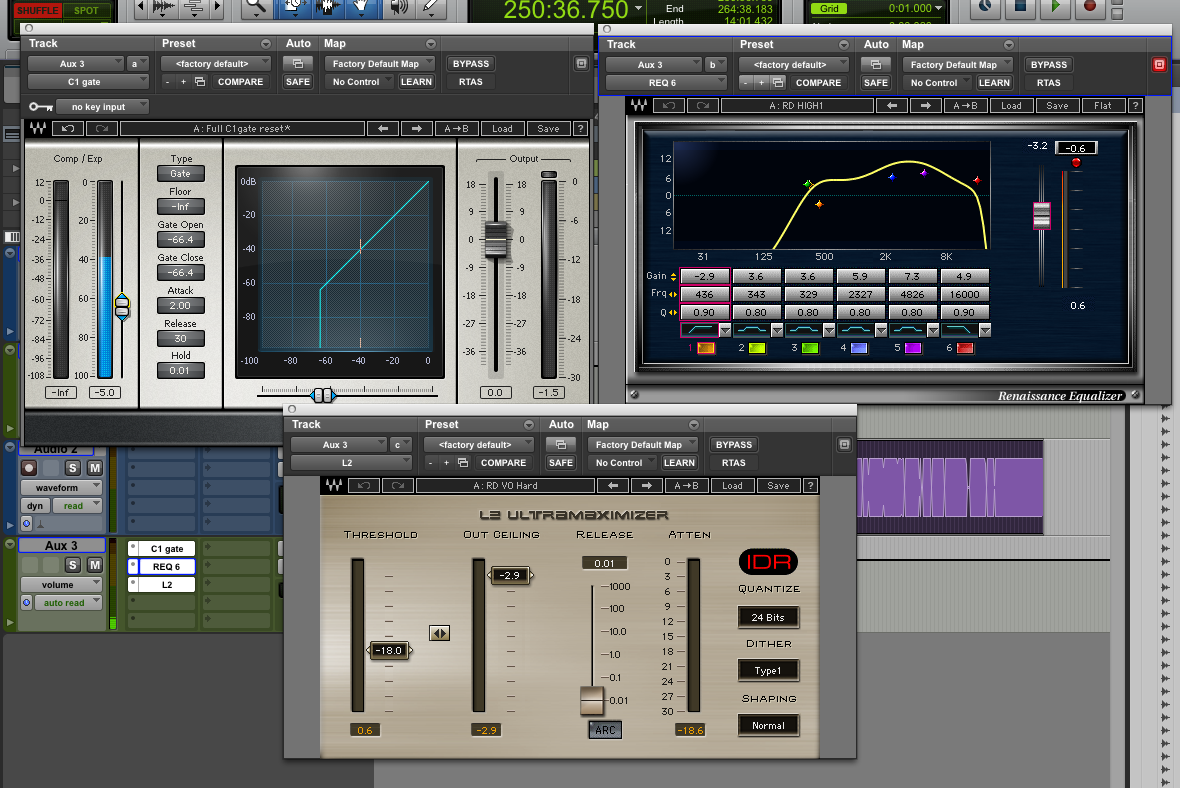Viewport: 1180px width, 788px height.
Task: Click SPOT edit mode button
Action: [86, 11]
